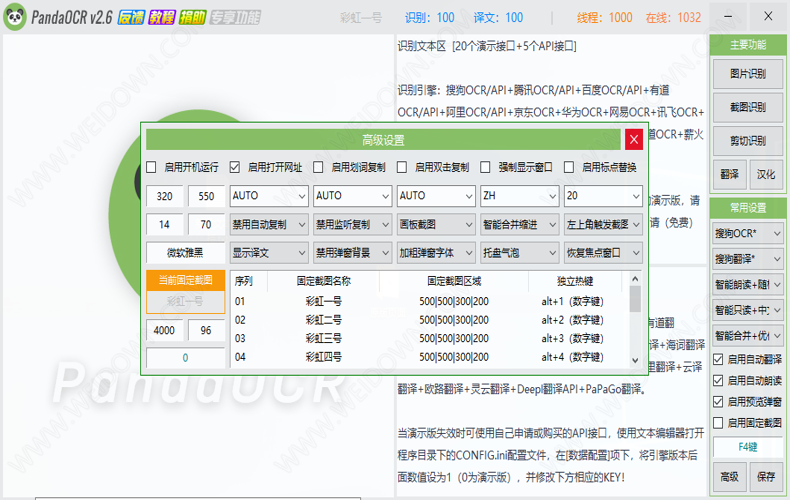Screen dimensions: 790x500
Task: Expand 智能合并缩进 dropdown
Action: [x=519, y=224]
